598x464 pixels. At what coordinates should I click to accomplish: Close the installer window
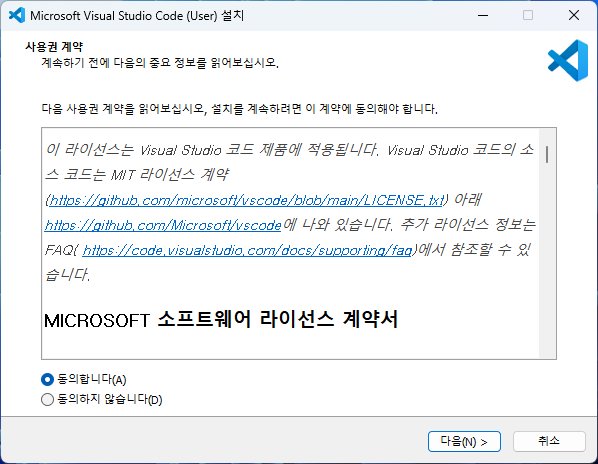(574, 15)
